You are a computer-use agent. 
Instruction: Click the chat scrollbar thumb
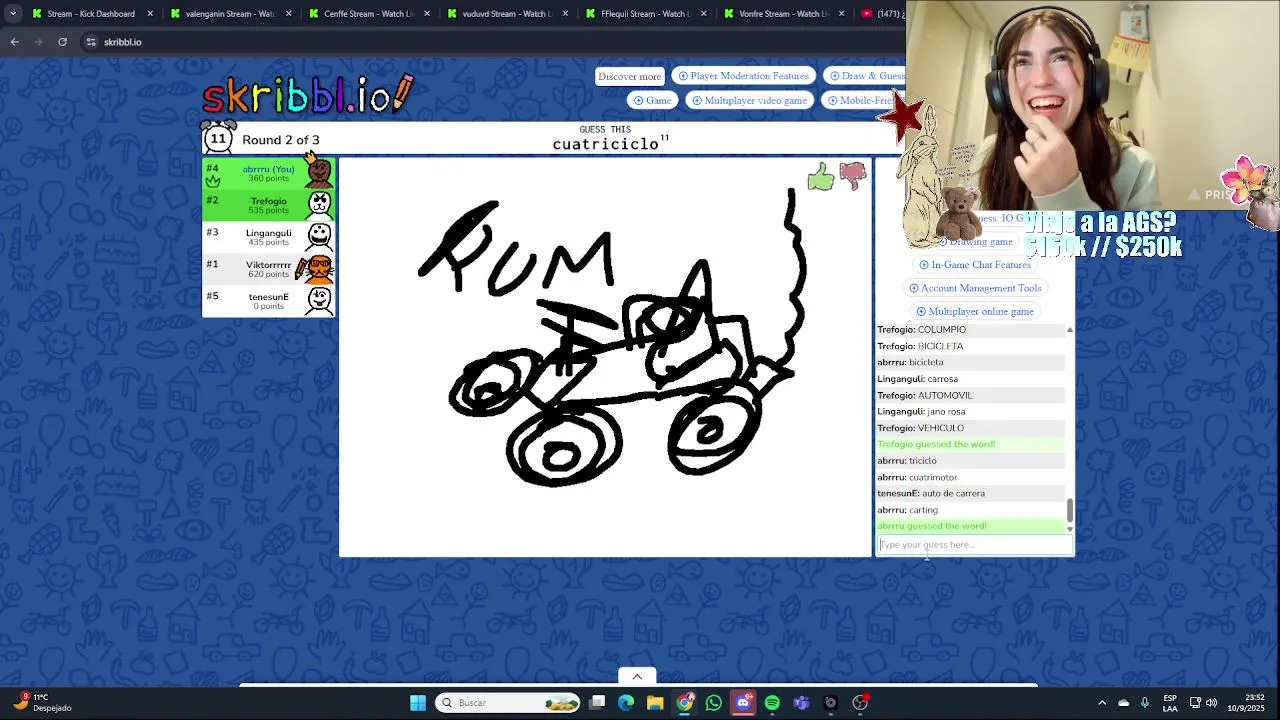[1070, 510]
